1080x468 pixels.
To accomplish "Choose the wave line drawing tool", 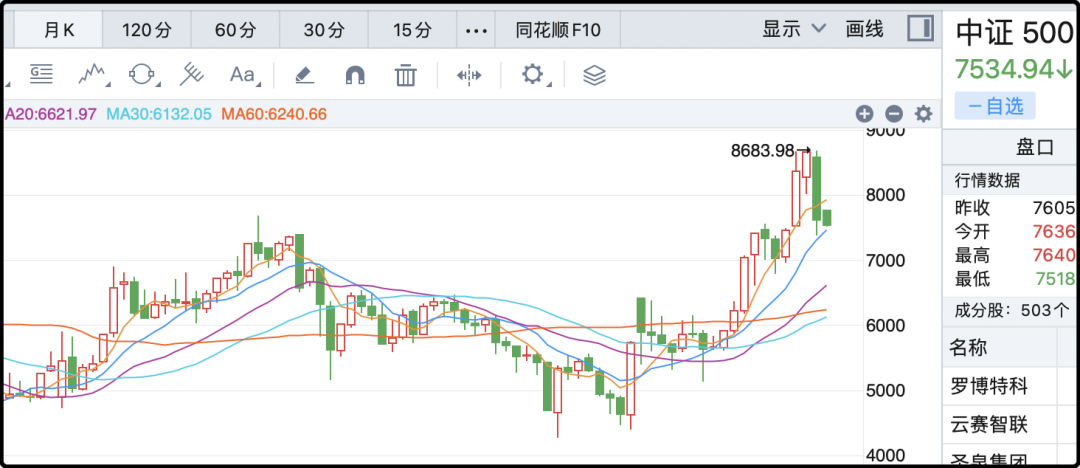I will tap(92, 74).
